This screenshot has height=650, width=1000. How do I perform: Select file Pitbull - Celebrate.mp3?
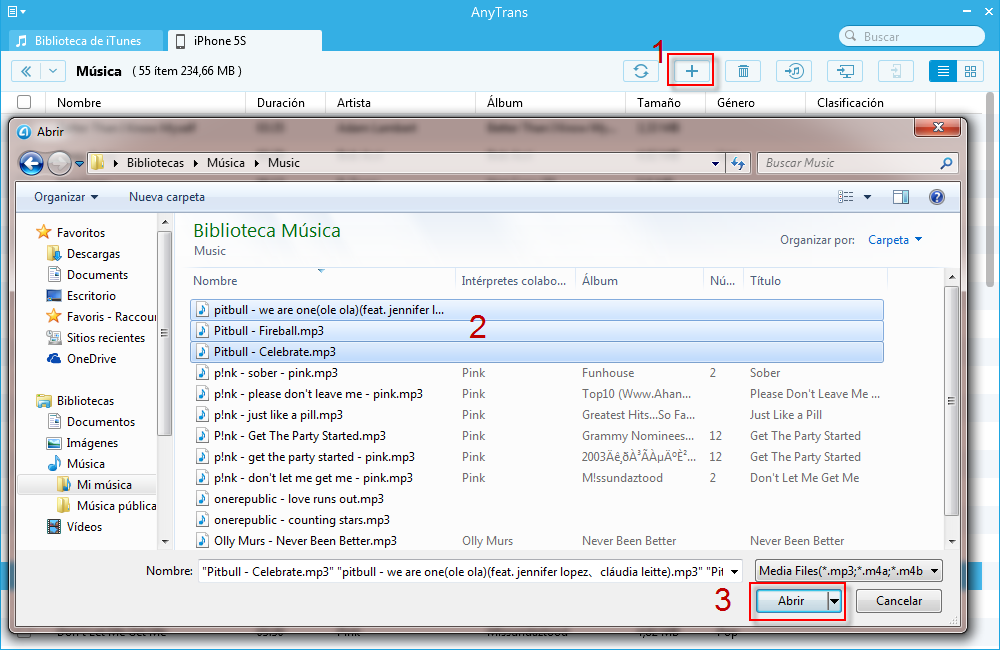(x=537, y=352)
